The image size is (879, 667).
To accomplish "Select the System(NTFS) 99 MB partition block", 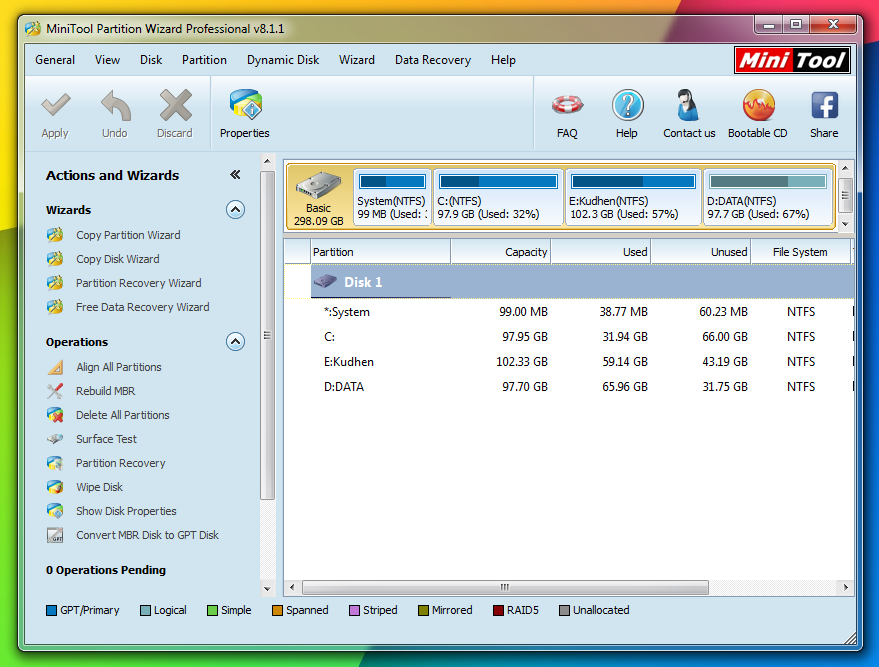I will (x=392, y=197).
